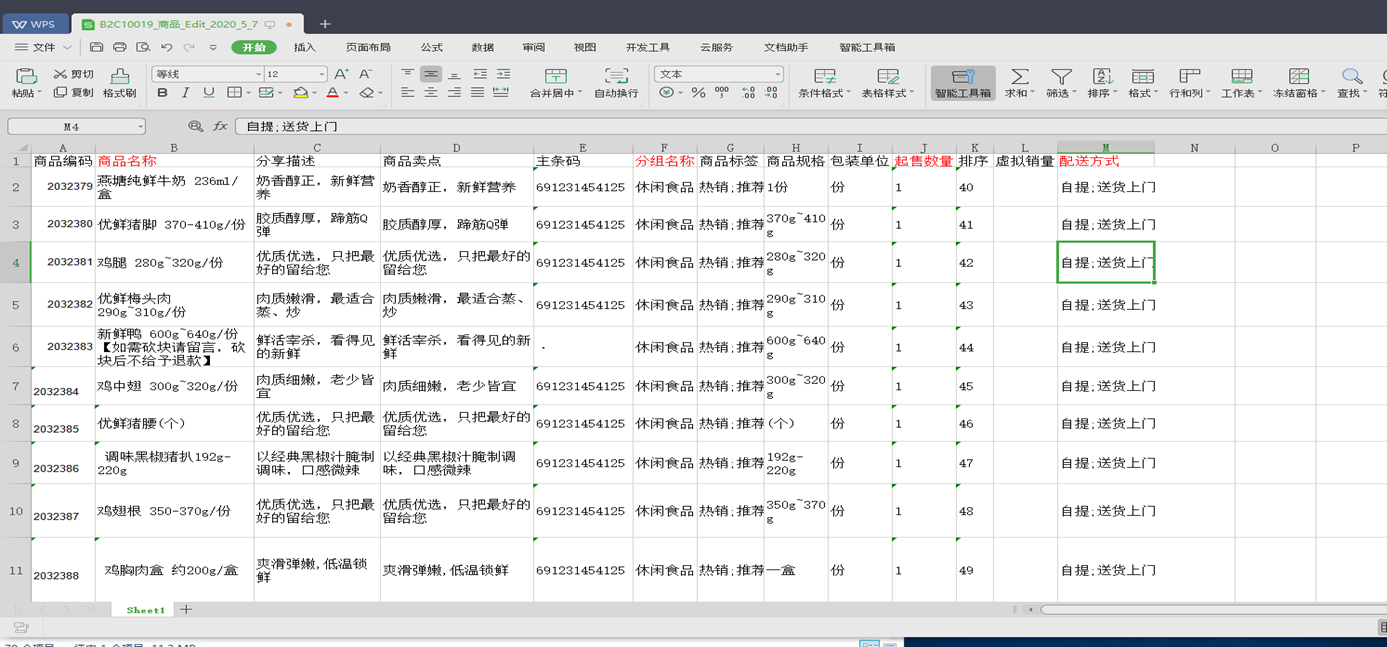
Task: Toggle middle vertical alignment
Action: point(430,74)
